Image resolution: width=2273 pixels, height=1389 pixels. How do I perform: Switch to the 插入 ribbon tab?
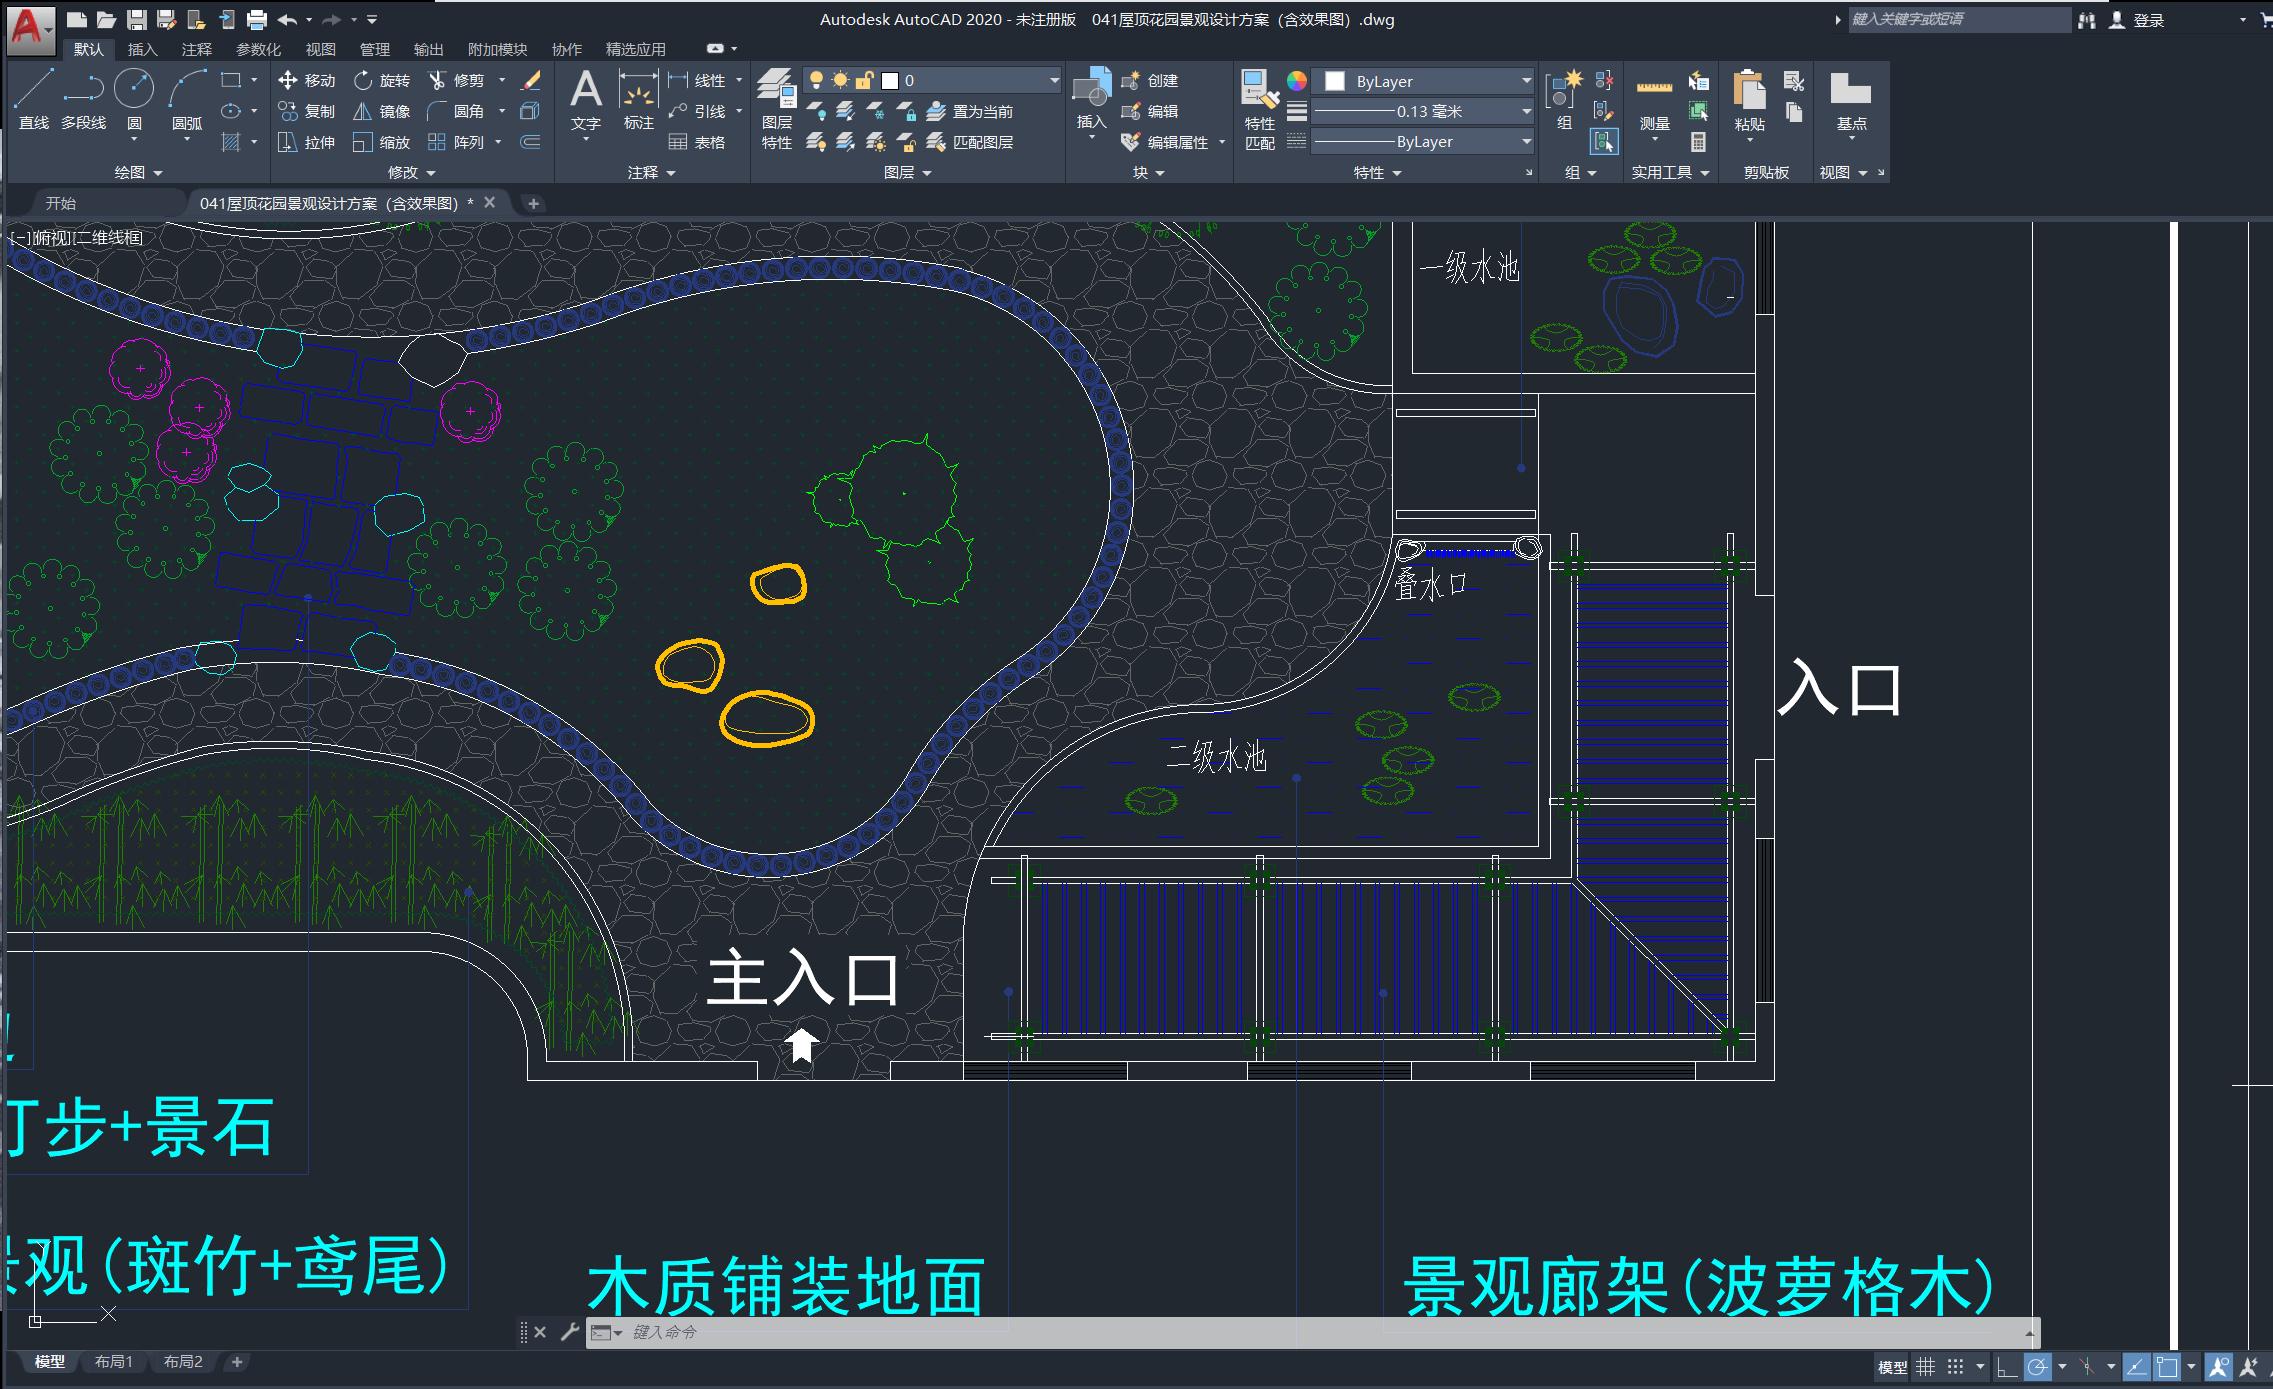(142, 48)
